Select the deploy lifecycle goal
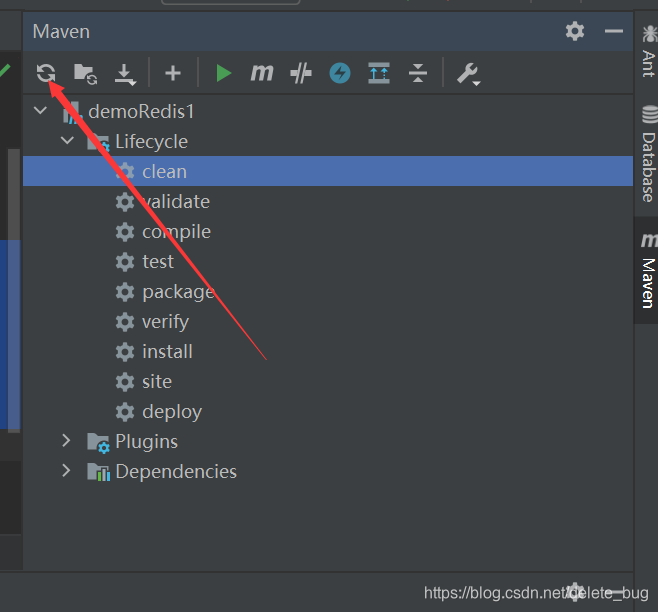This screenshot has height=612, width=658. click(x=328, y=411)
